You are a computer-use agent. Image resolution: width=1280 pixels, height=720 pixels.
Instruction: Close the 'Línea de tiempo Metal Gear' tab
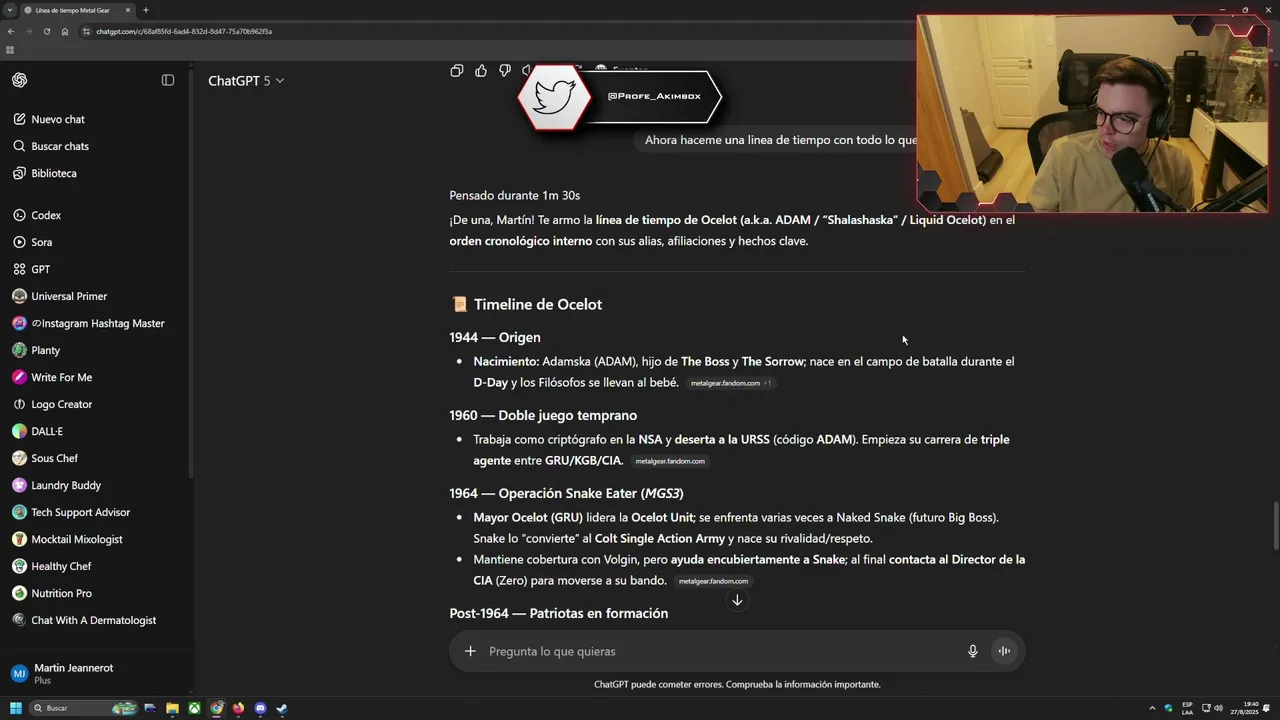point(127,10)
